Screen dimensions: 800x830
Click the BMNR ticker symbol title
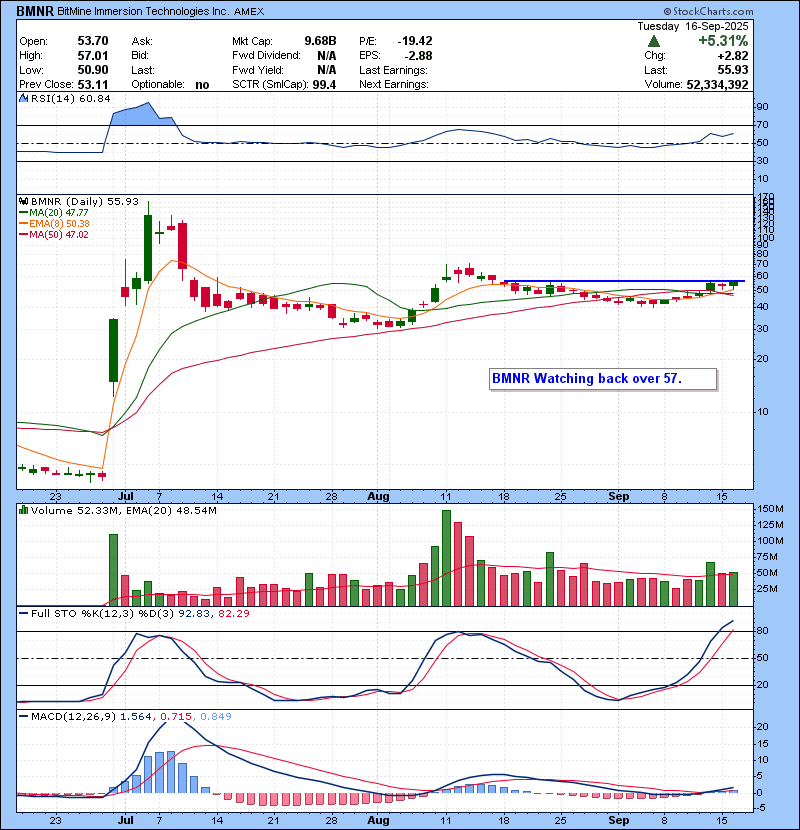click(35, 11)
